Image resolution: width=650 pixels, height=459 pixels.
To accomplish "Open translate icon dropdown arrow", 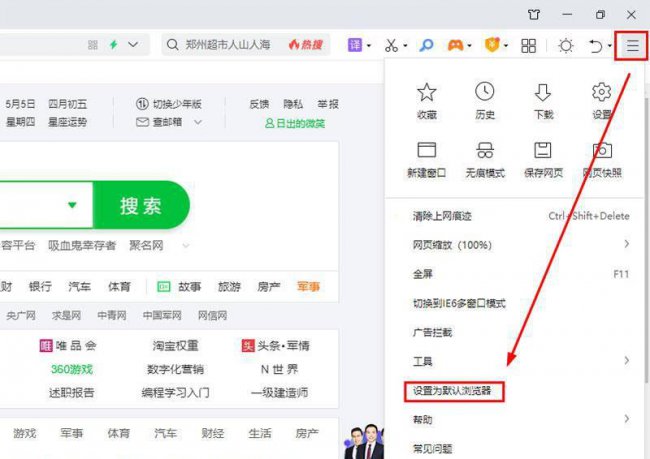I will pyautogui.click(x=369, y=46).
